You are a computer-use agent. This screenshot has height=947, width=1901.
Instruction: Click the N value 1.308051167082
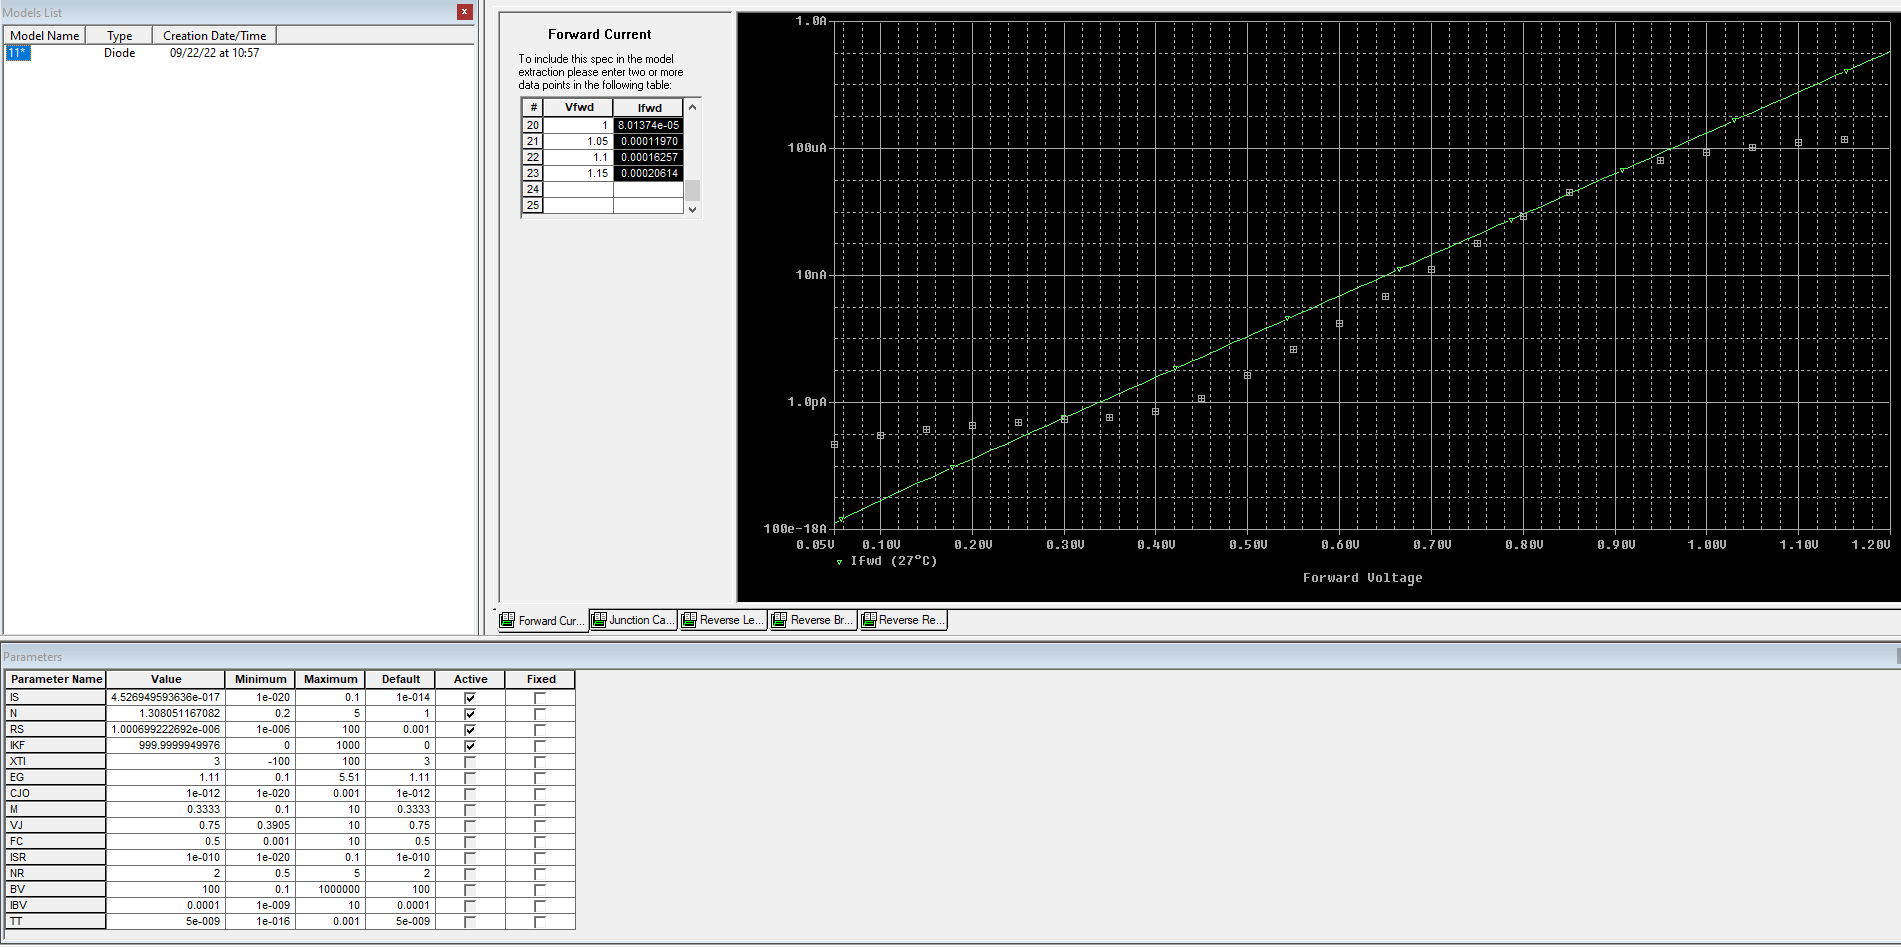[x=166, y=714]
